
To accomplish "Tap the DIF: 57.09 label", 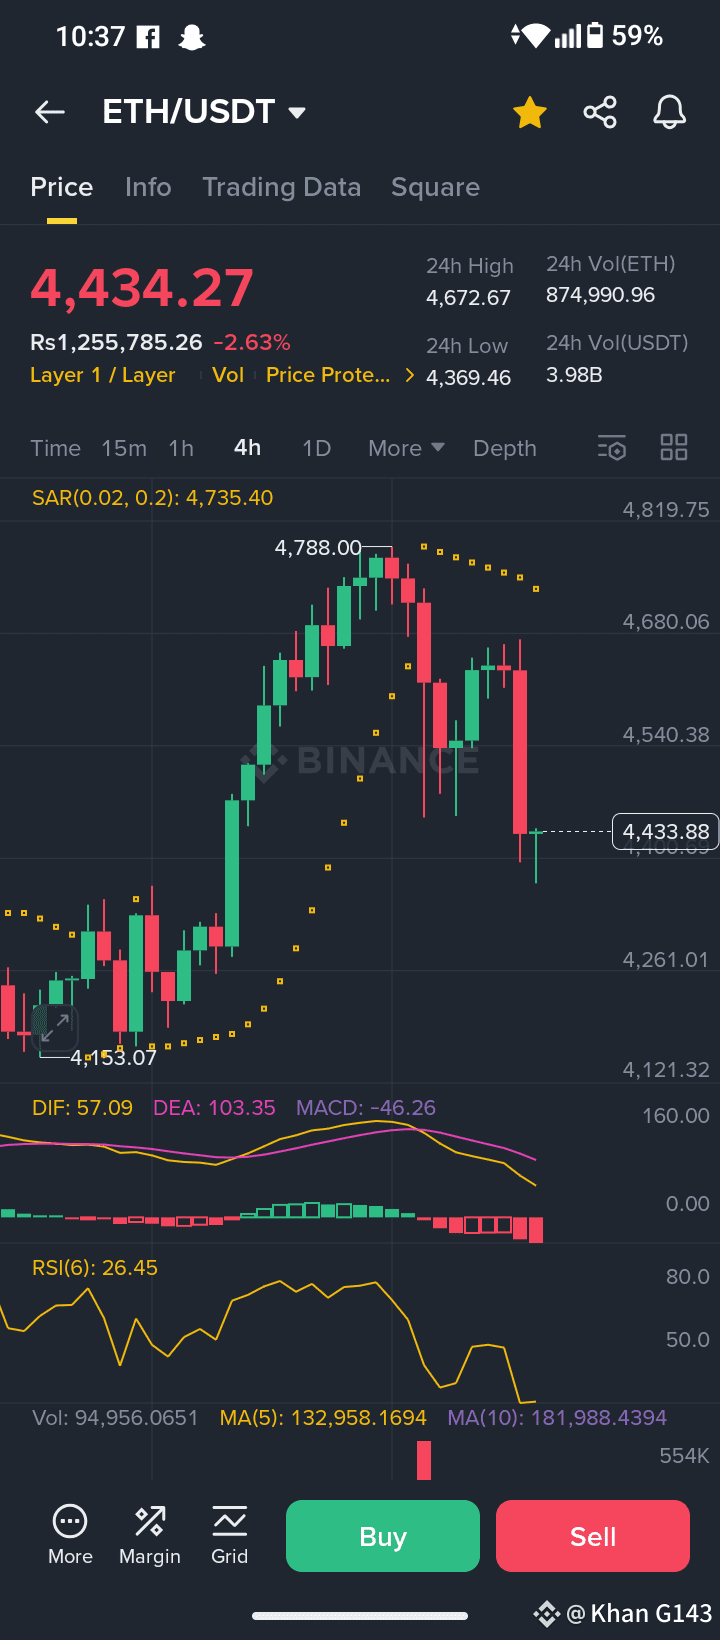I will (x=82, y=1108).
